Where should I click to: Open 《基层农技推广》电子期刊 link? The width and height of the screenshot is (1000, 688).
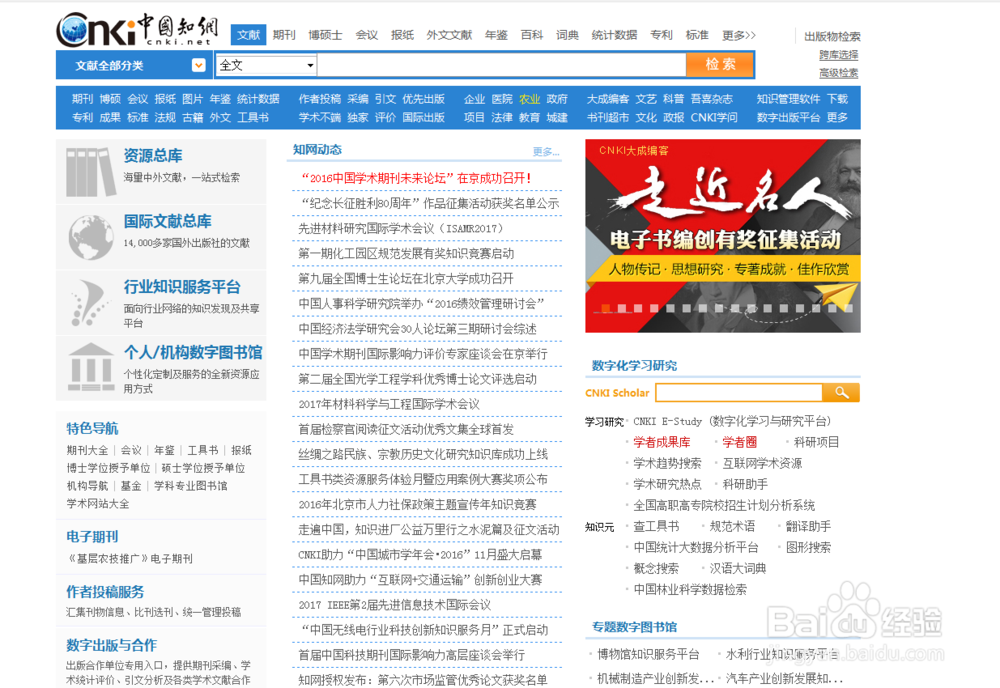(x=130, y=559)
